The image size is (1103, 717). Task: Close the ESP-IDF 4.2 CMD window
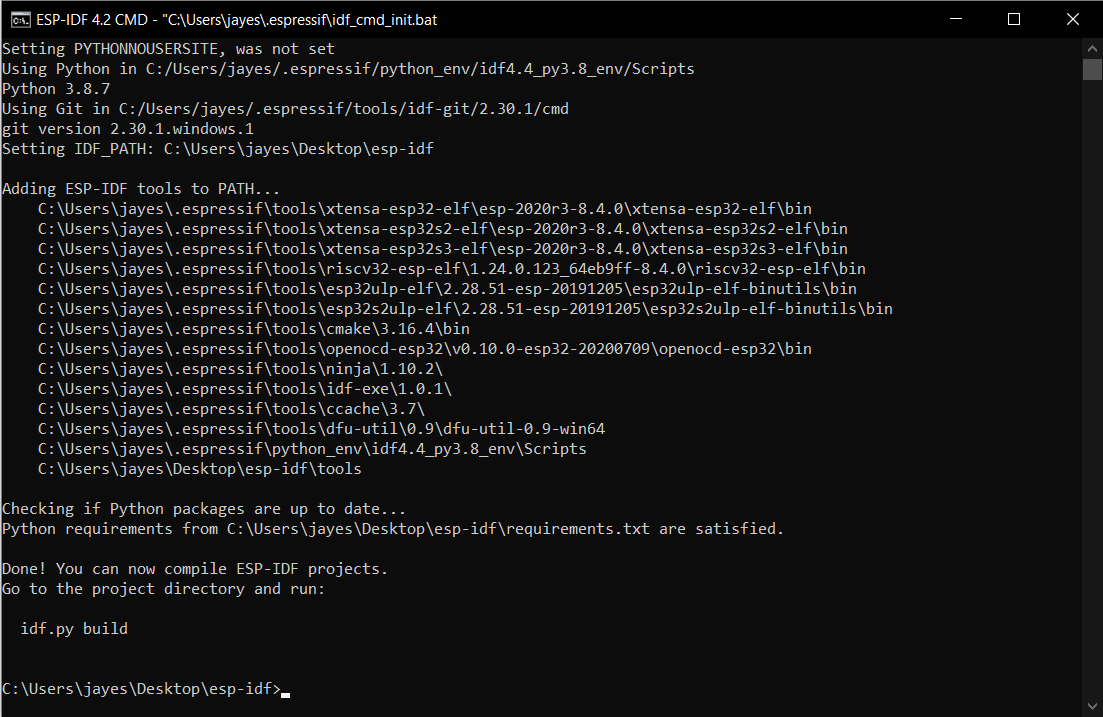1073,19
